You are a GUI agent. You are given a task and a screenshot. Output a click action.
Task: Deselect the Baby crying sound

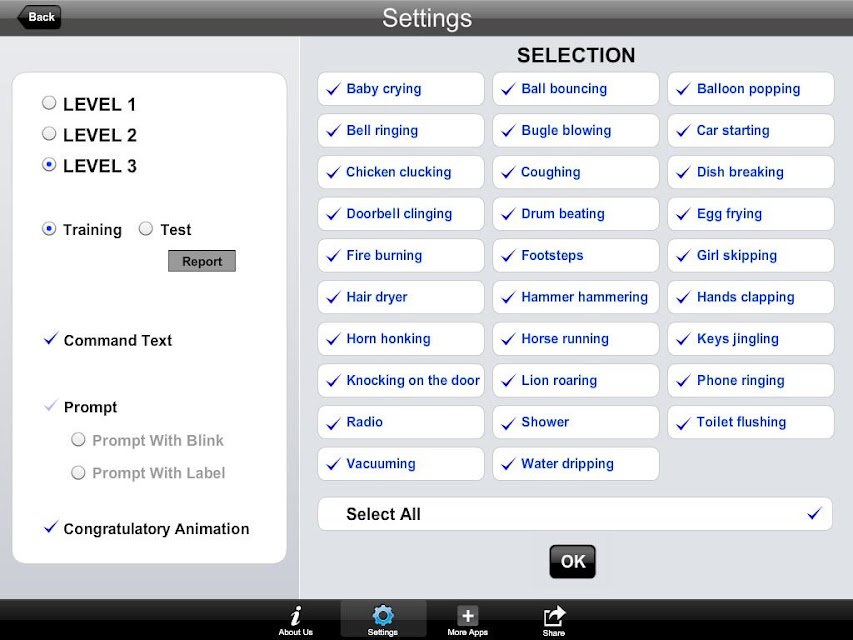(400, 89)
